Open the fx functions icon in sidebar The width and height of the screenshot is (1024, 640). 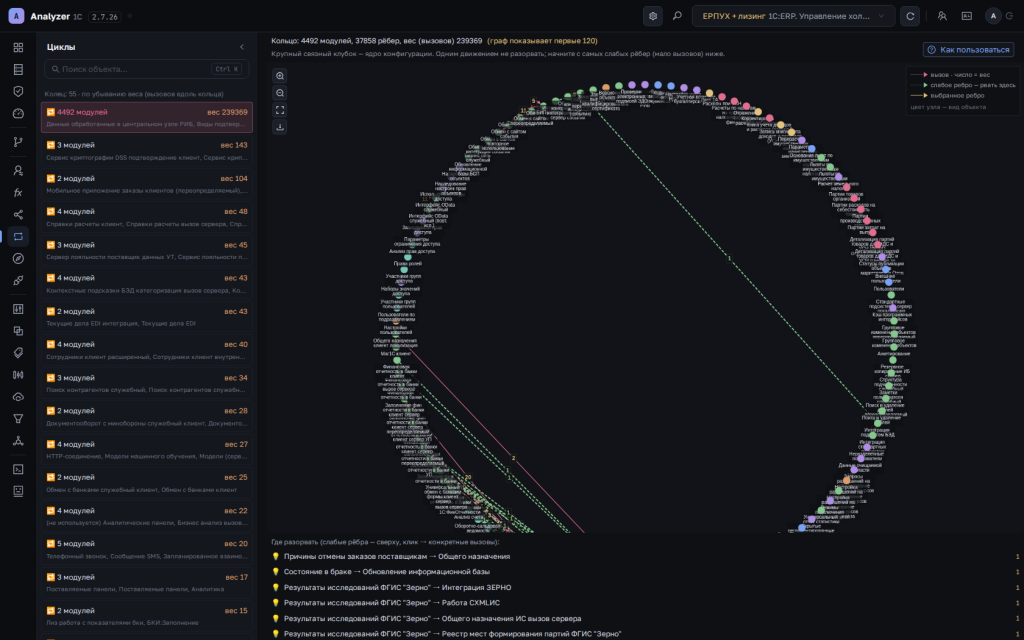(x=18, y=193)
